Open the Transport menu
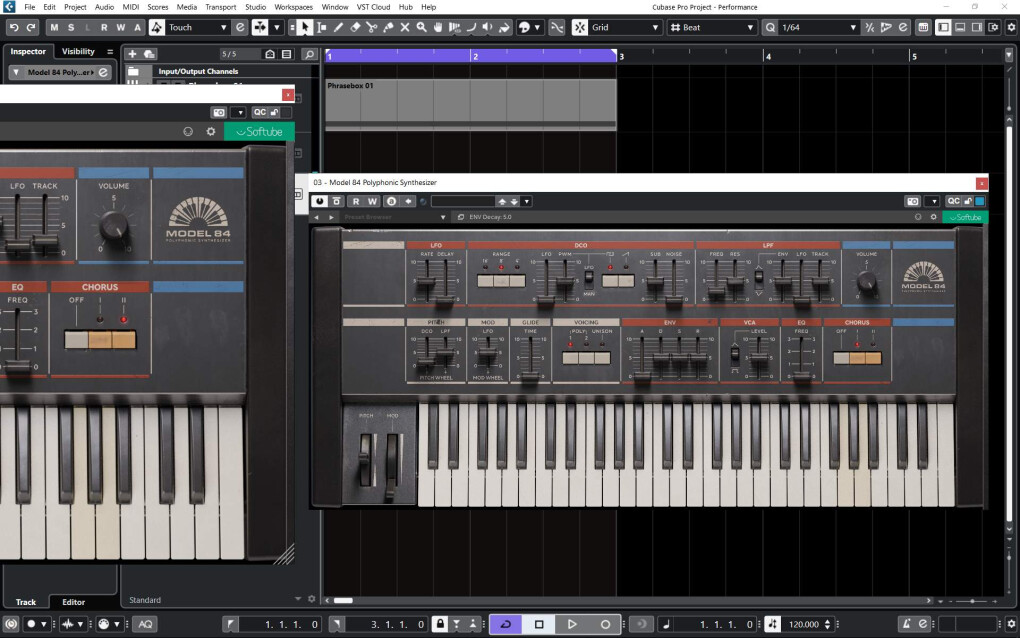1020x638 pixels. (221, 7)
